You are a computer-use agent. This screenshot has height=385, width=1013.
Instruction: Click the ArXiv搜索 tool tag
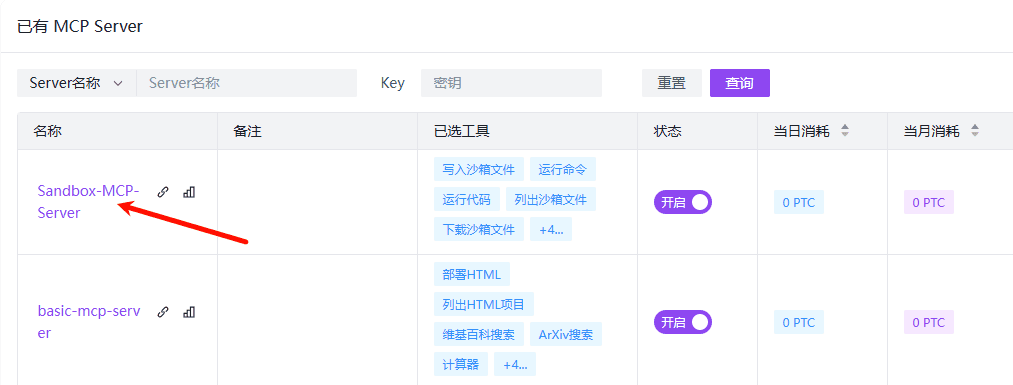pyautogui.click(x=566, y=335)
